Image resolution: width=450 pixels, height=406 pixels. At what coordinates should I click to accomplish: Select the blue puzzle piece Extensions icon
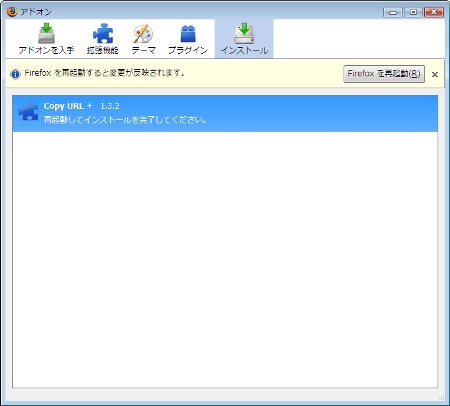103,33
